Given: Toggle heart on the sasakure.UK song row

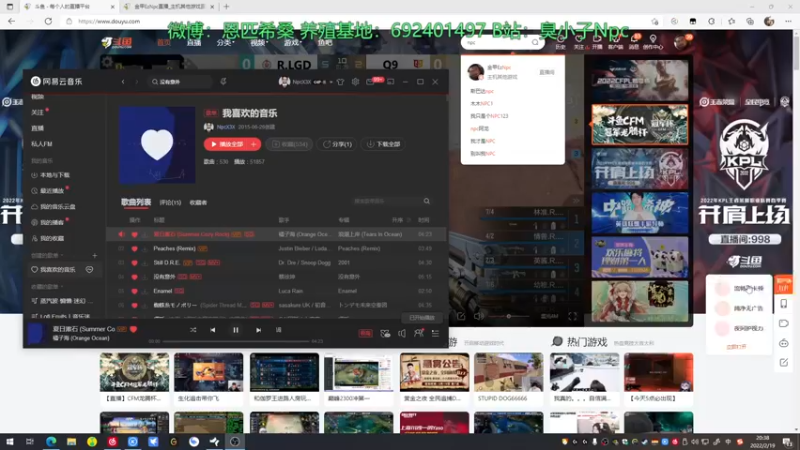Looking at the screenshot, I should click(134, 305).
